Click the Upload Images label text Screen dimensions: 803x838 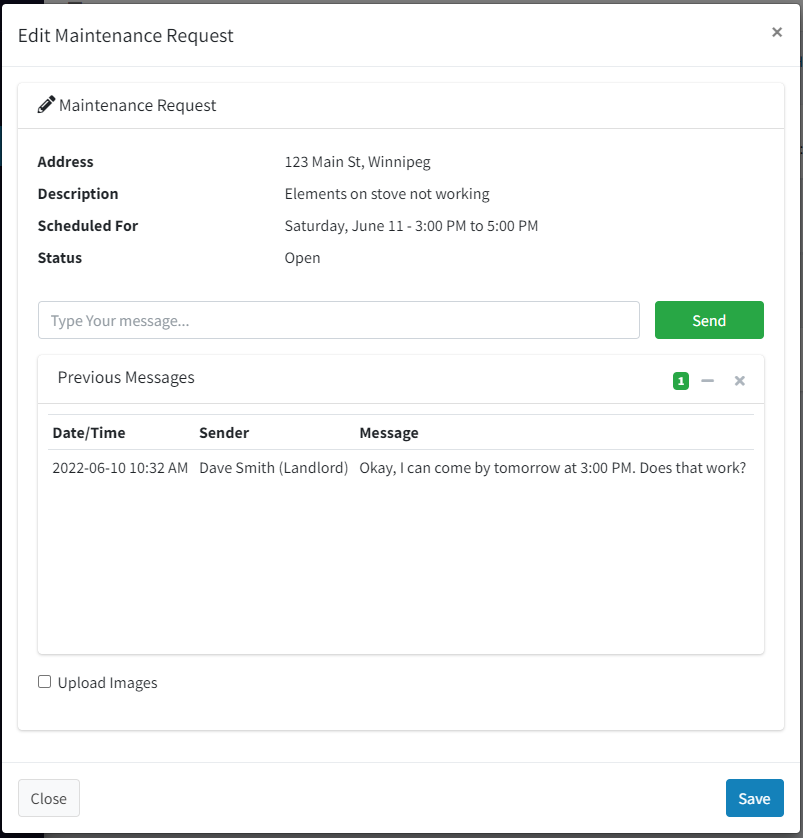tap(108, 683)
